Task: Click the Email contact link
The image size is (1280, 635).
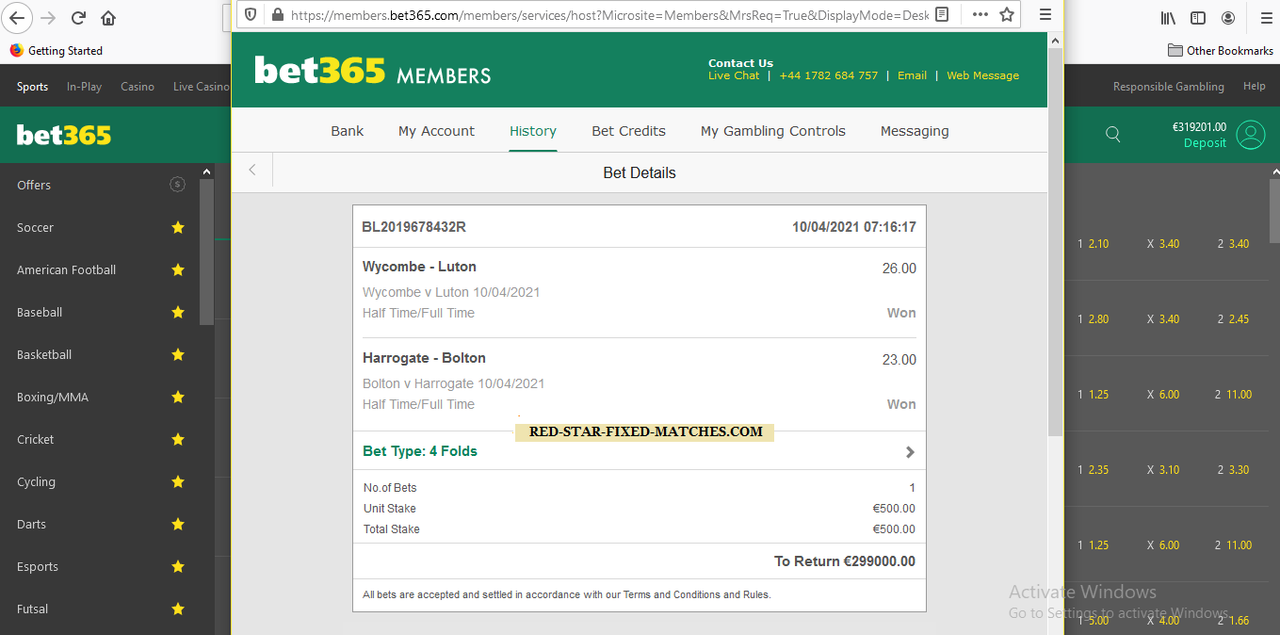Action: [x=912, y=75]
